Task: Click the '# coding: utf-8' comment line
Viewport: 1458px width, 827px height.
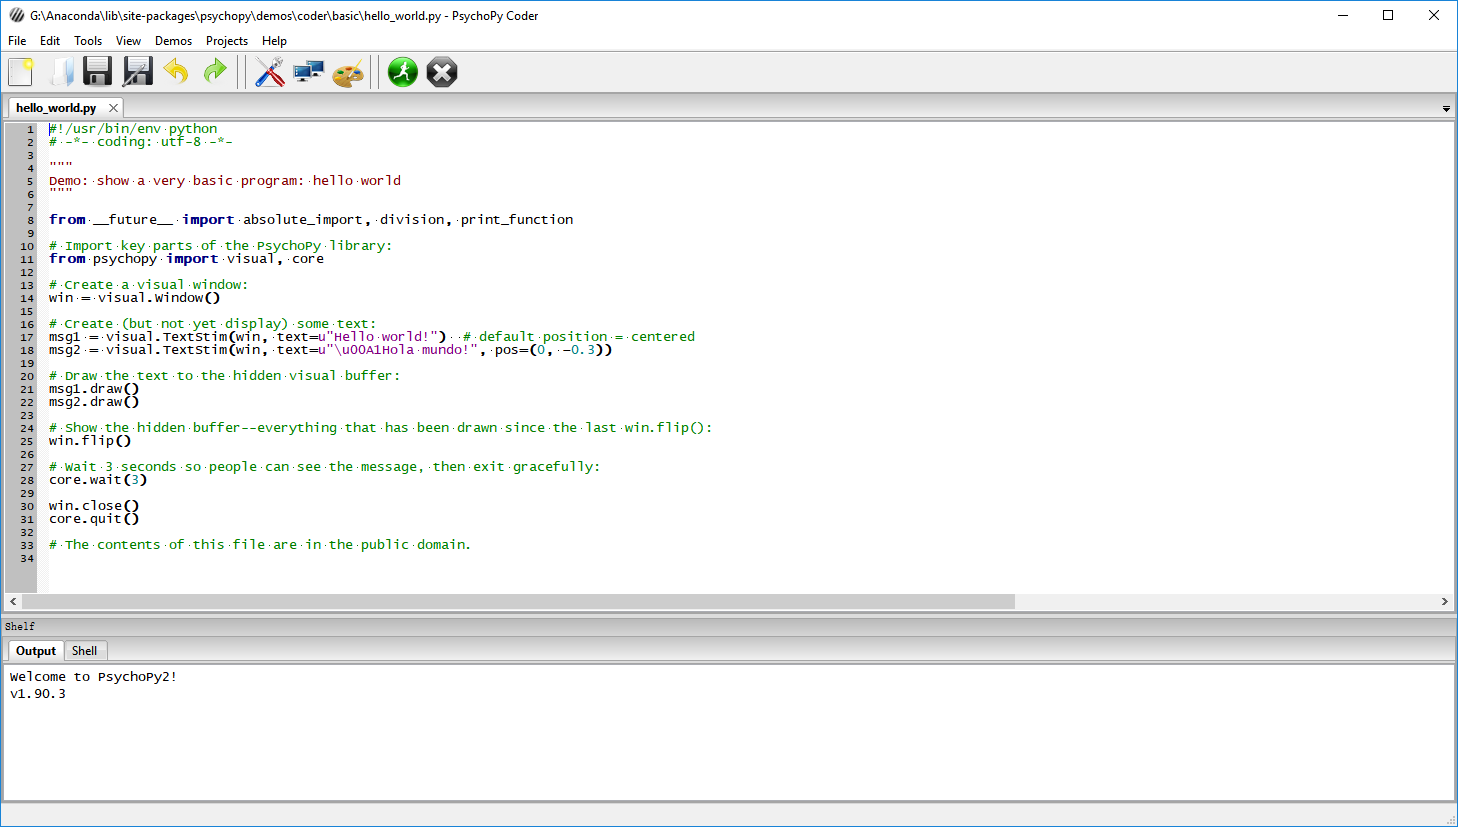Action: (x=141, y=142)
